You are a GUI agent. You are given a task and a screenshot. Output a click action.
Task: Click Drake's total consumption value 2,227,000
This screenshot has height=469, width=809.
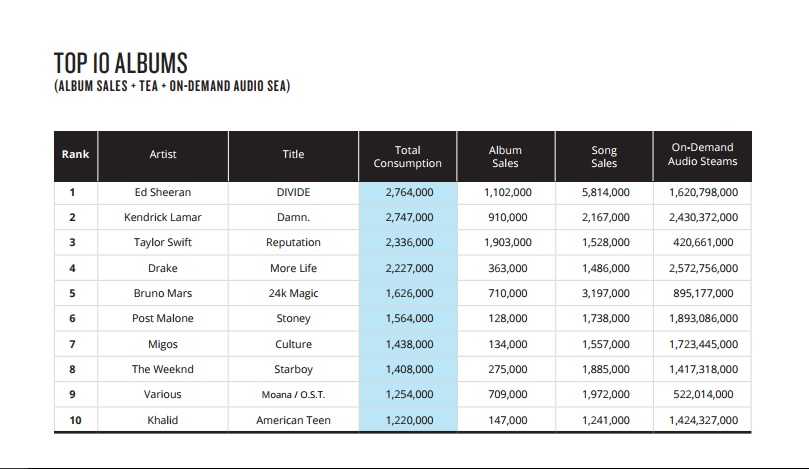pos(409,268)
